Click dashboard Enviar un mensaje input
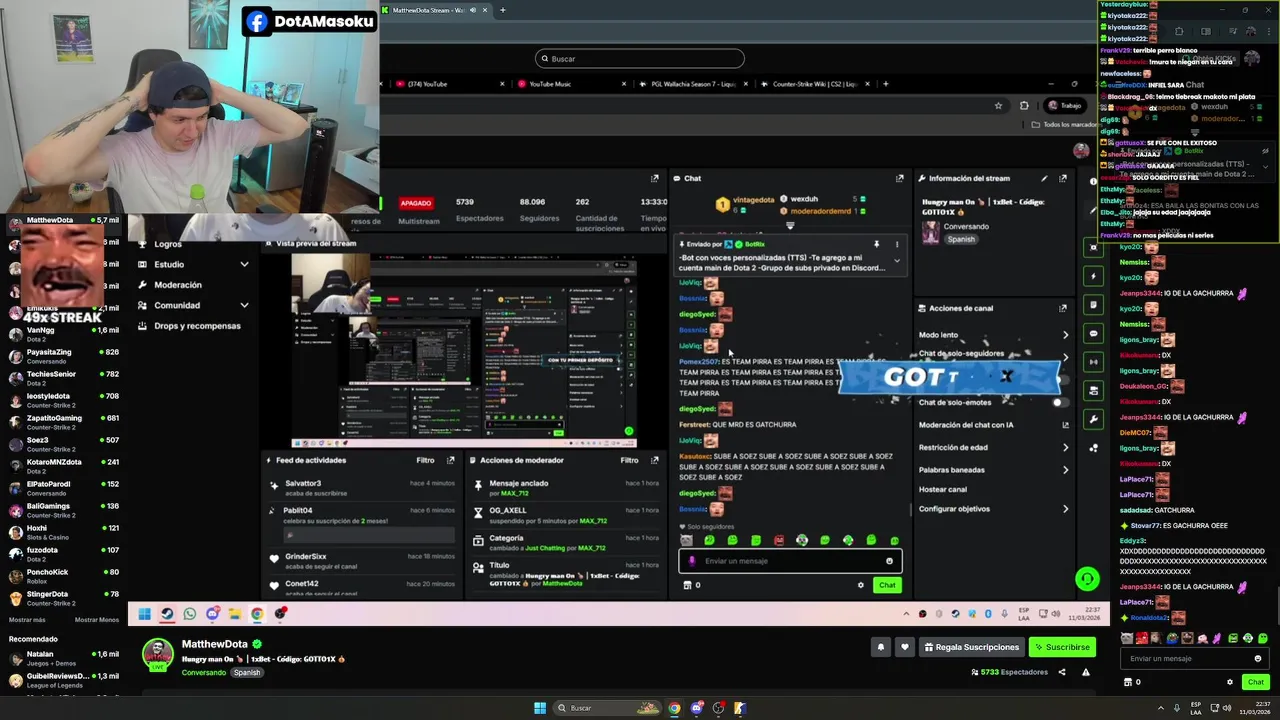 790,561
